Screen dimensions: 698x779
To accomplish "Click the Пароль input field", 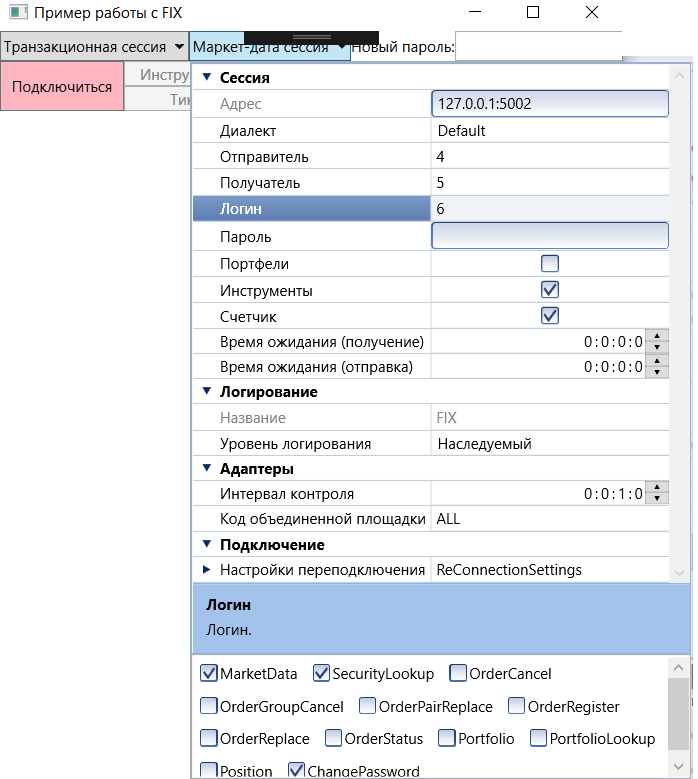I will pos(549,236).
